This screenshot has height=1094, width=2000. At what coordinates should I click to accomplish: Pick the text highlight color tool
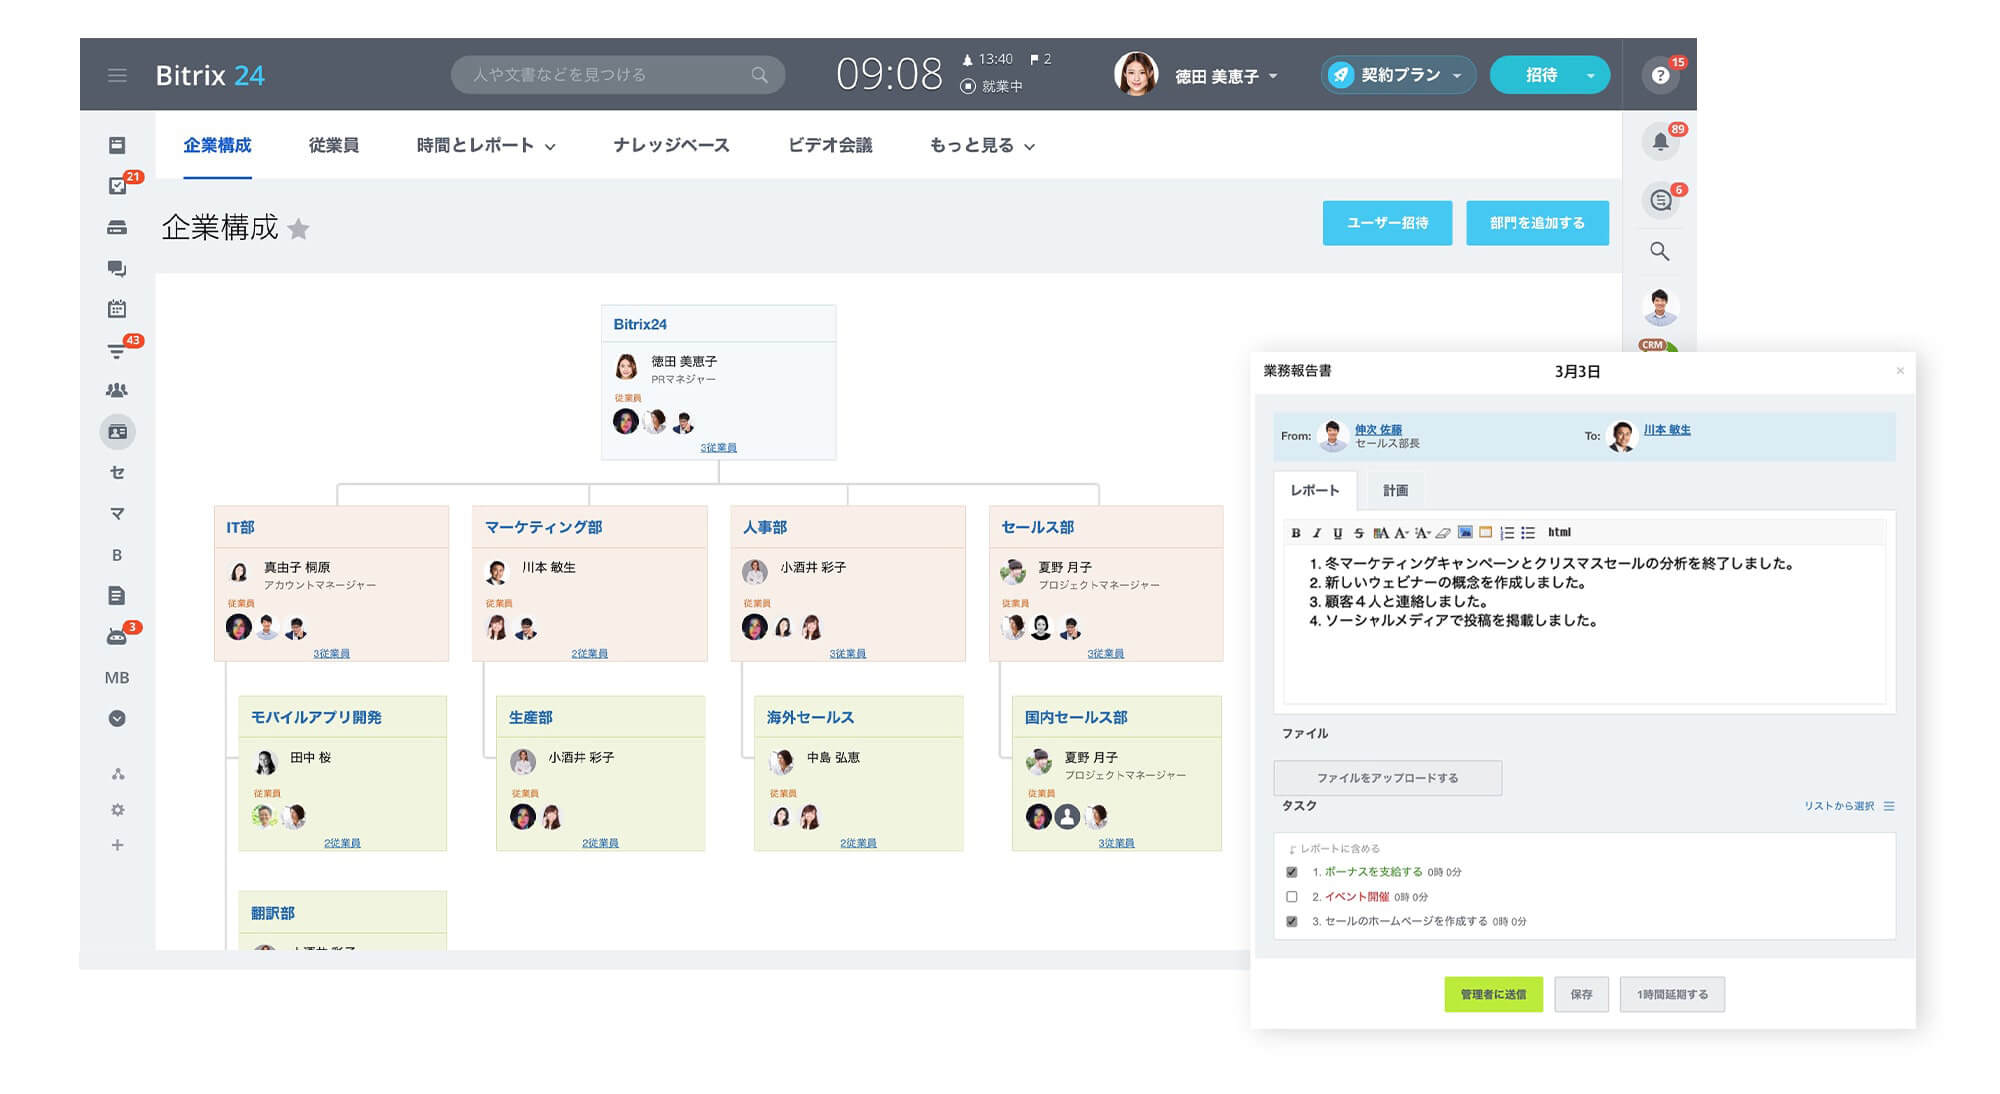1381,533
